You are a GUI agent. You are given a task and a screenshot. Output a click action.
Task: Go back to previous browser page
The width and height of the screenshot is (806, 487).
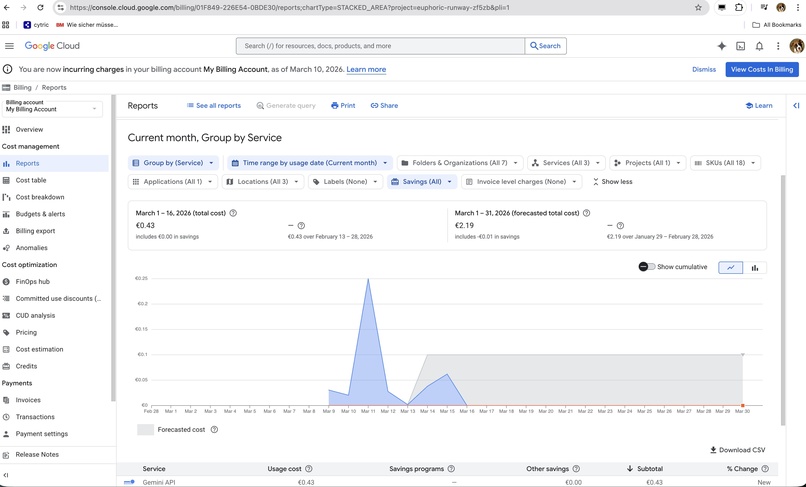(7, 8)
